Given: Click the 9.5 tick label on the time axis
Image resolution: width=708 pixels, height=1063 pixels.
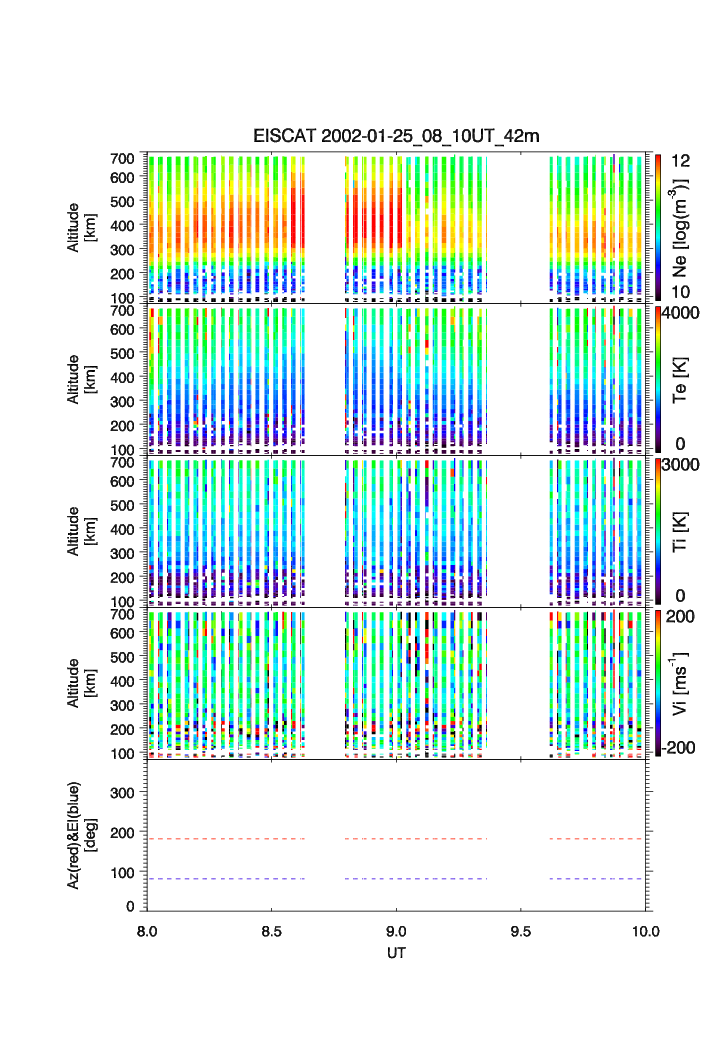Looking at the screenshot, I should (521, 930).
